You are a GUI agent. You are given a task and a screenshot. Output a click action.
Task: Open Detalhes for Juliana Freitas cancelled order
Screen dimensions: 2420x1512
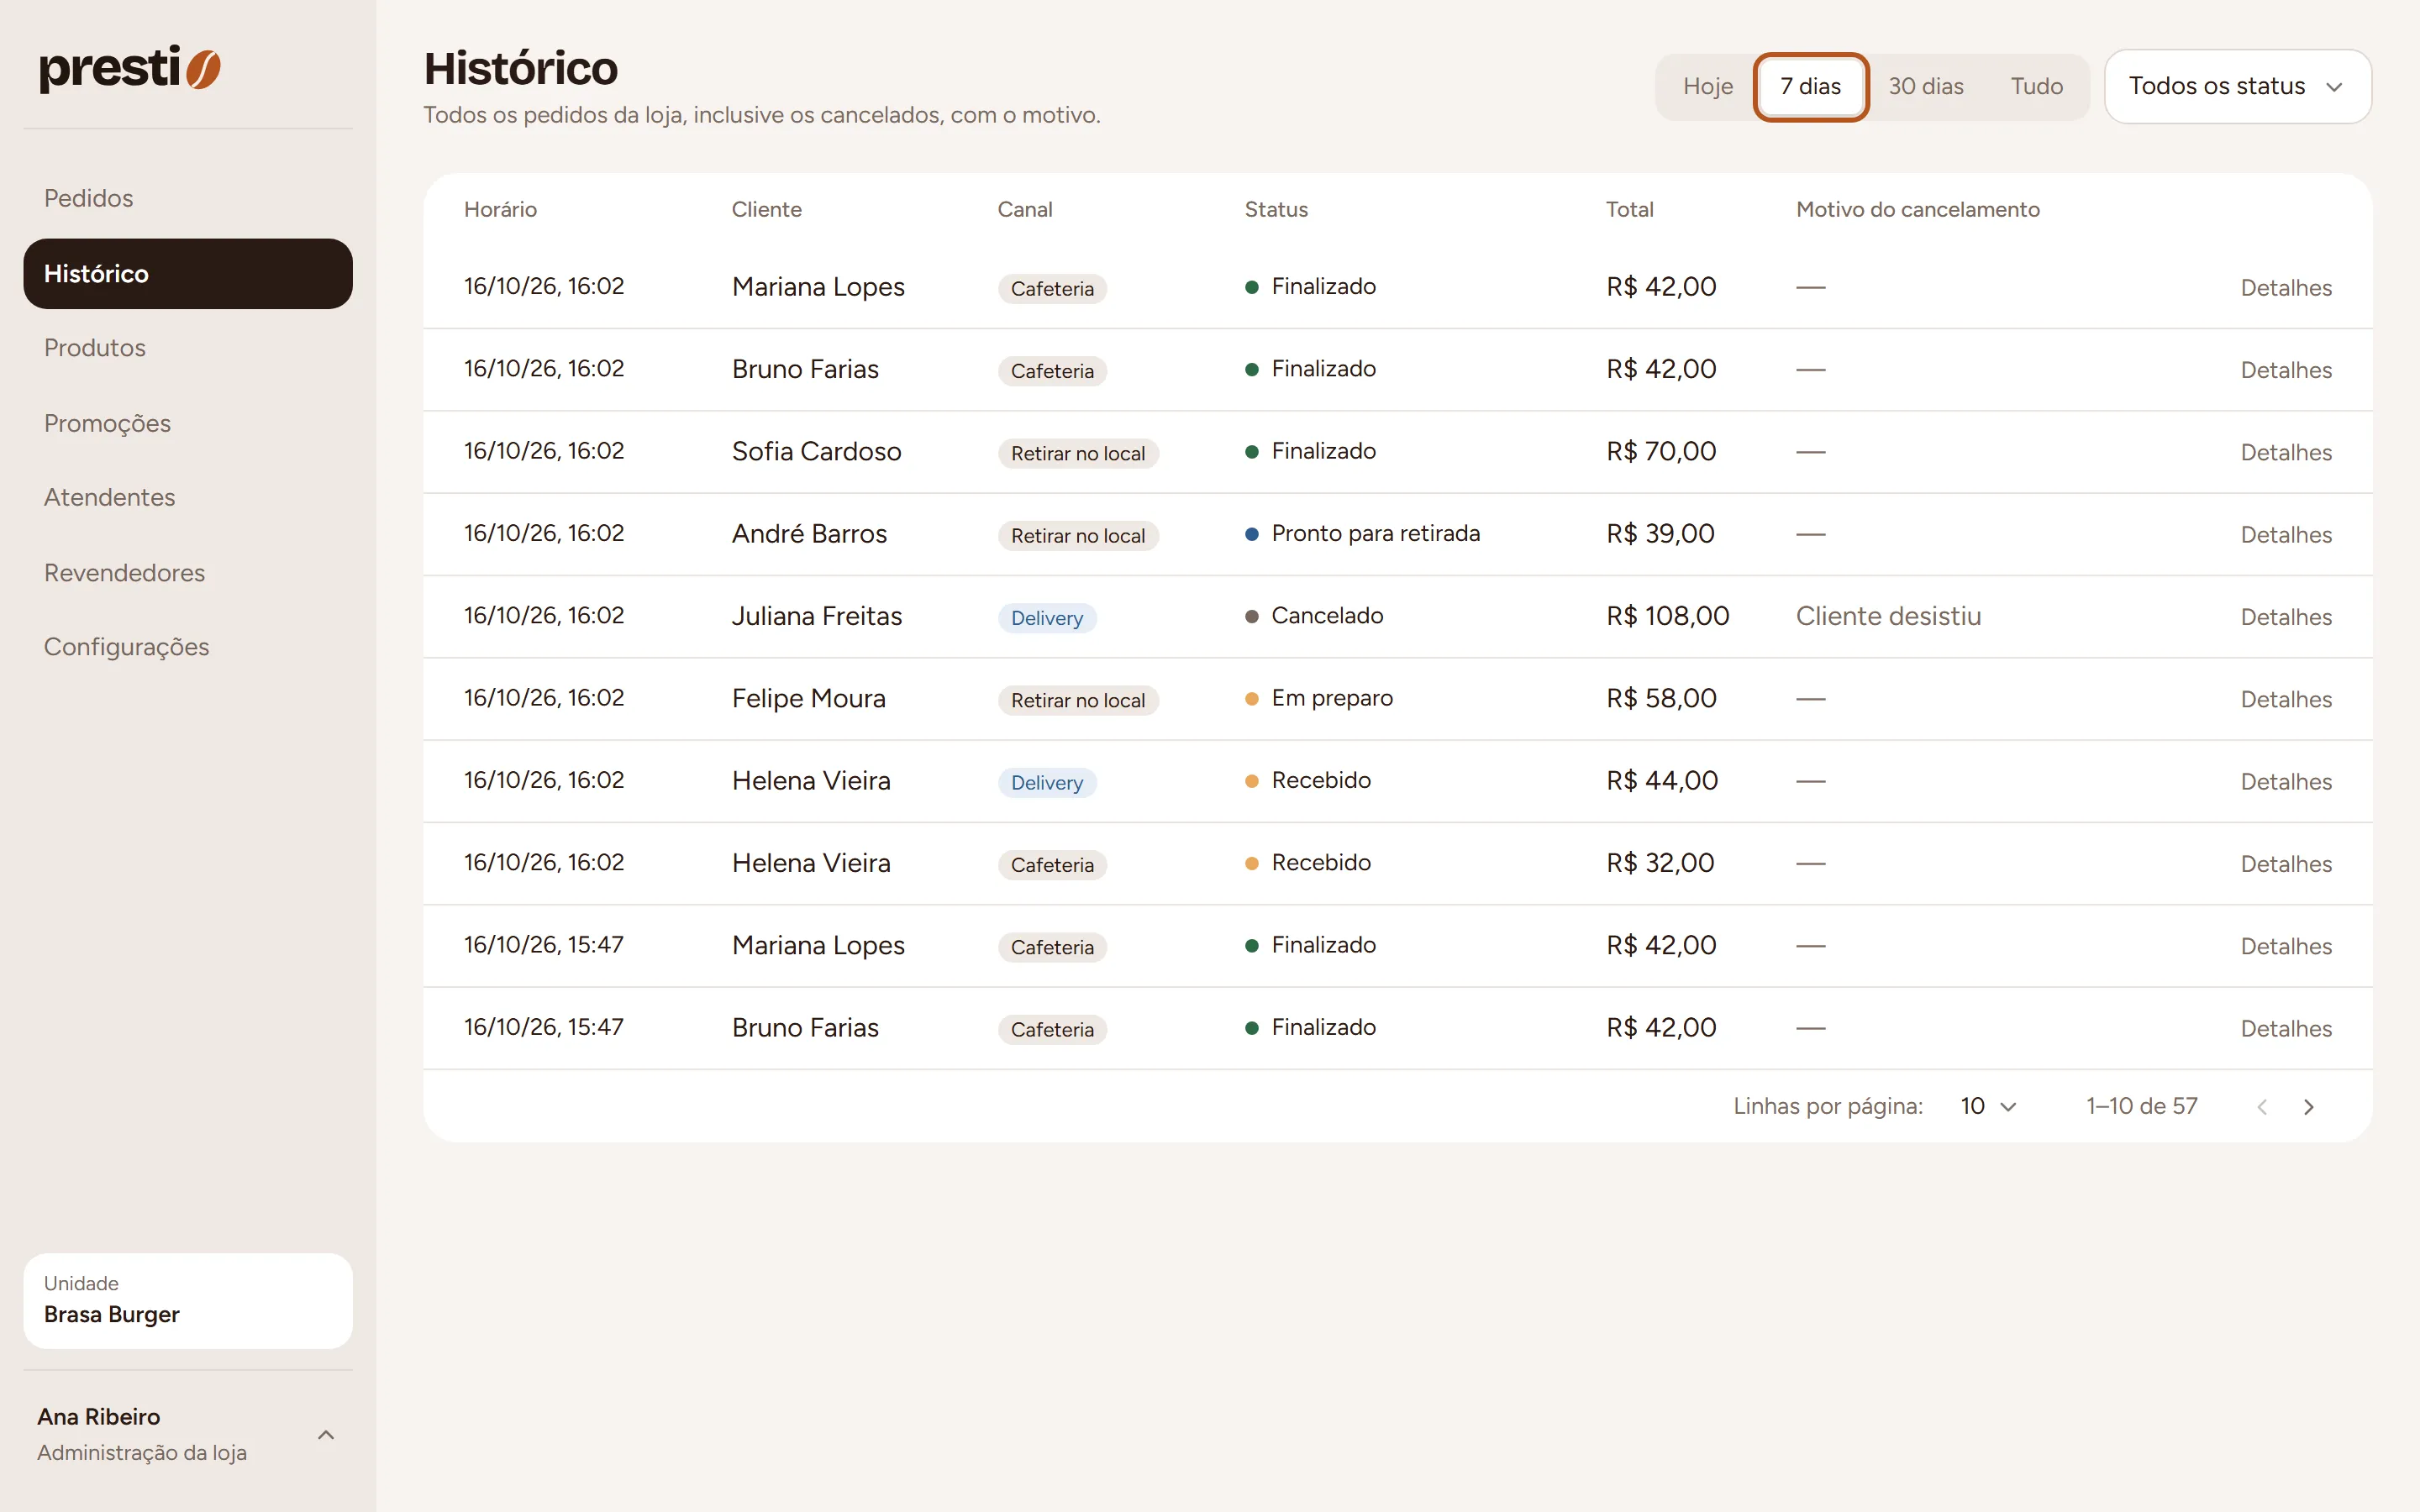point(2285,617)
